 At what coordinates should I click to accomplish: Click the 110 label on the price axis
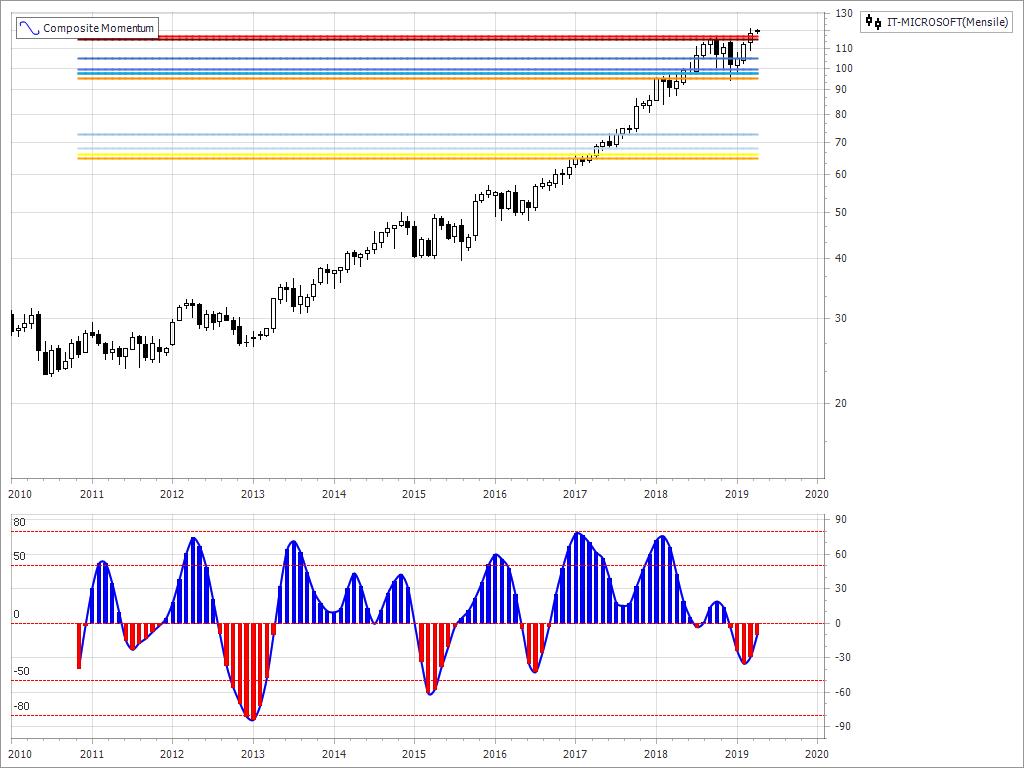point(844,48)
